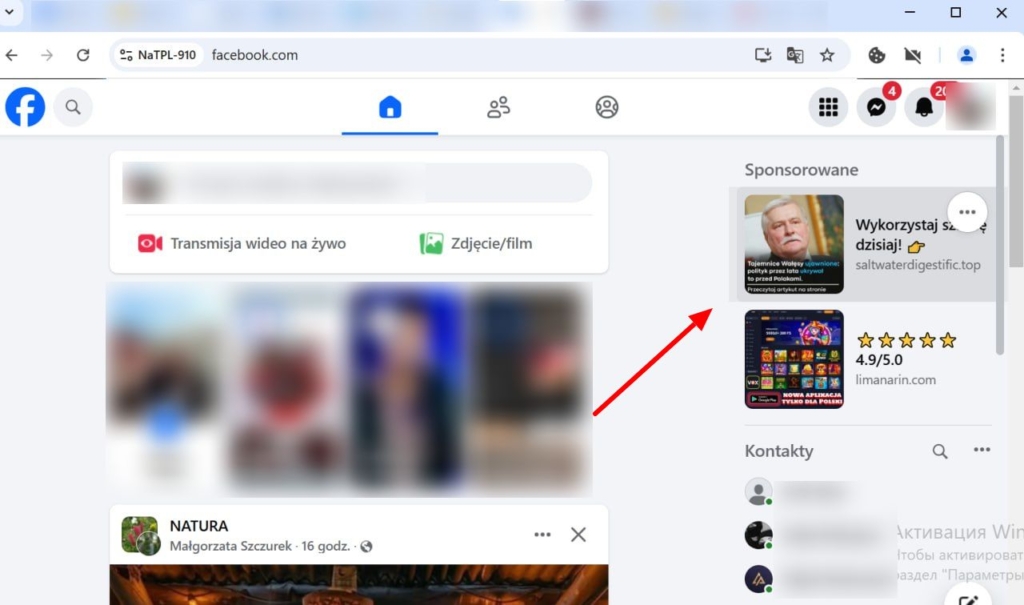
Task: Click Transmisja wideo na żywo
Action: point(243,243)
